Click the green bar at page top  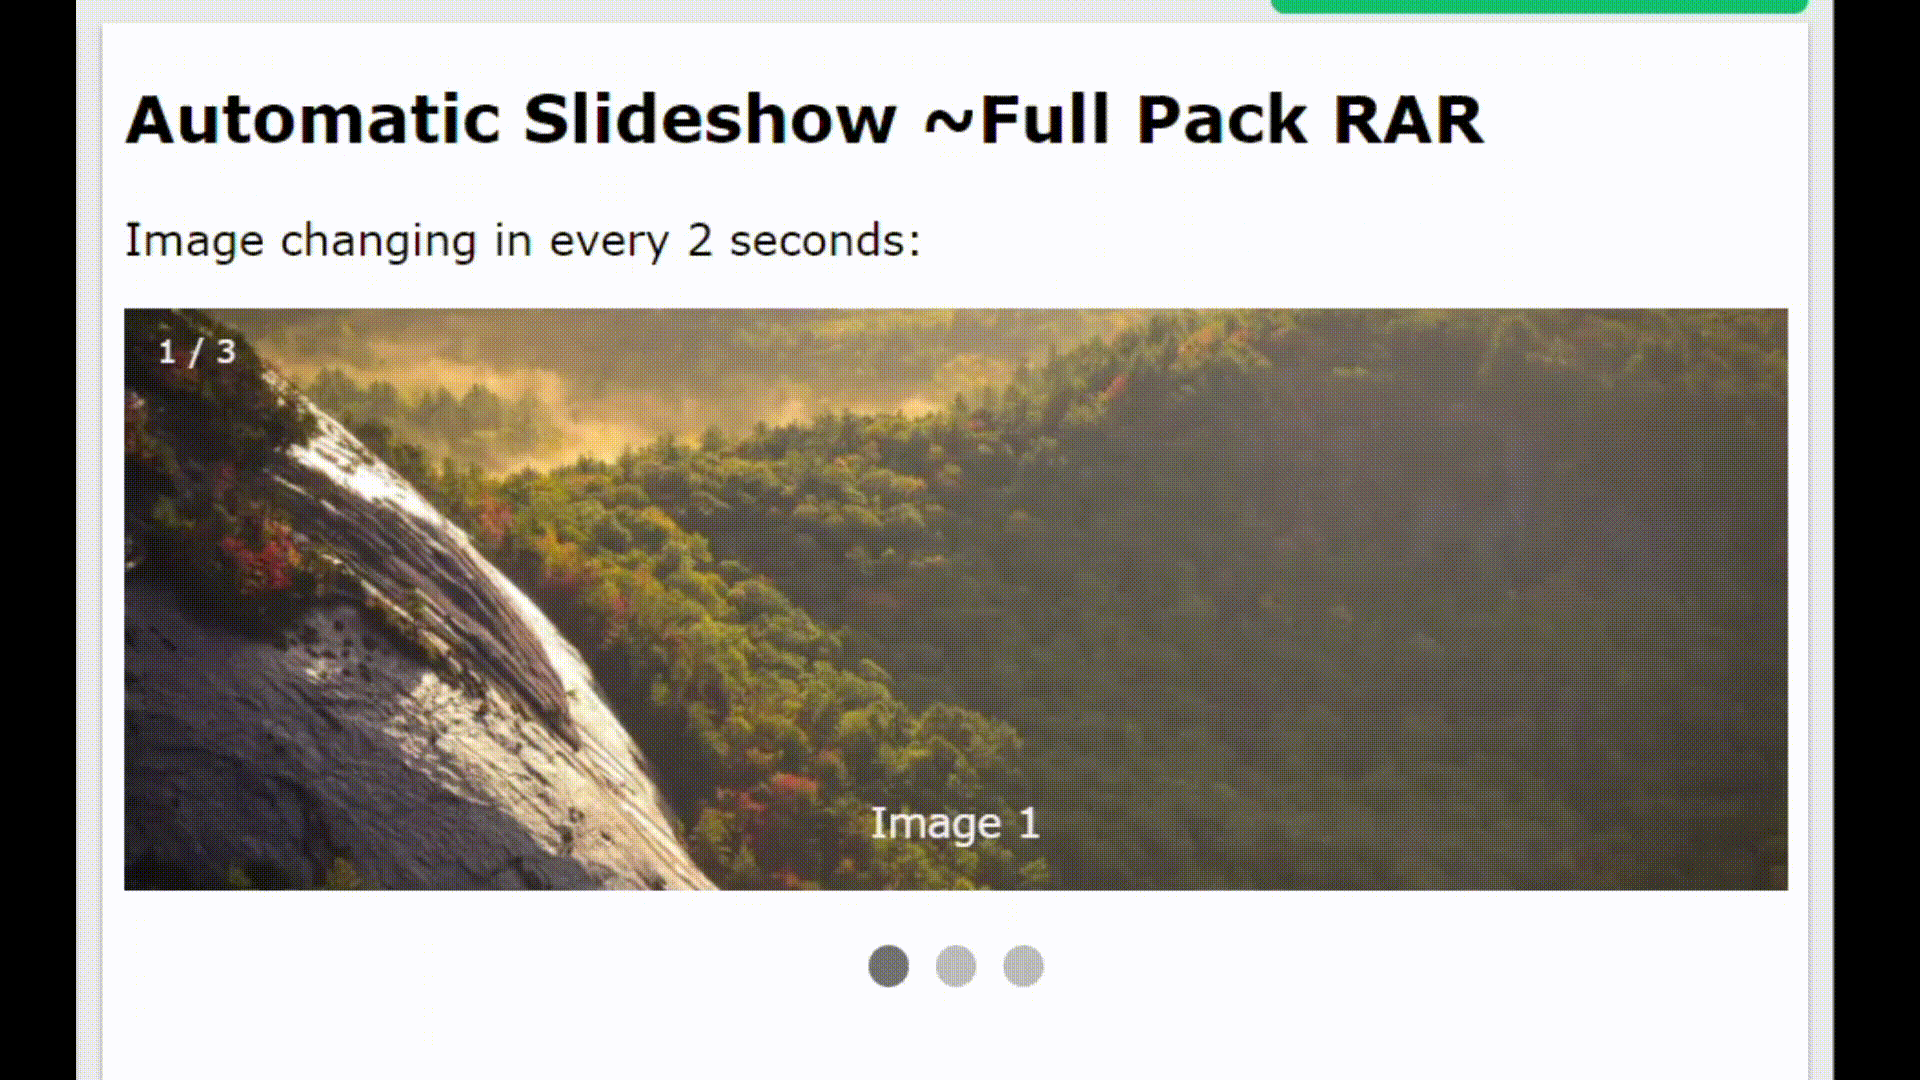click(1539, 6)
